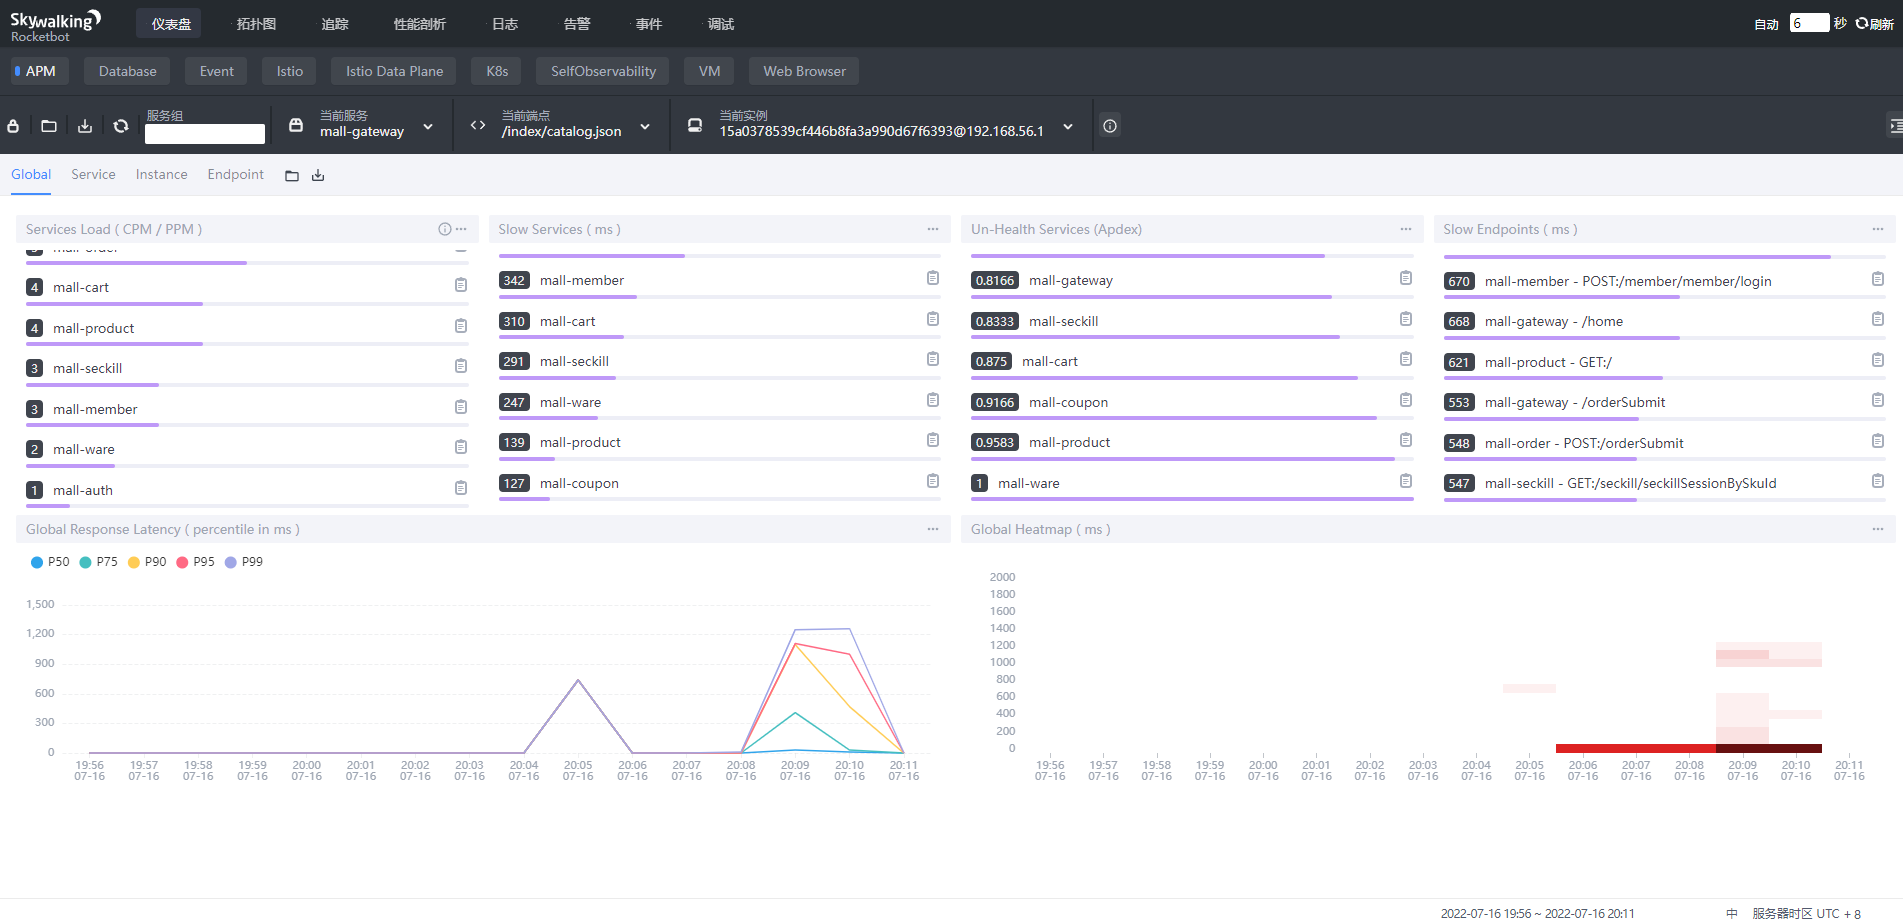Screen dimensions: 1903x921
Task: Toggle 自动 auto refresh
Action: 1766,24
